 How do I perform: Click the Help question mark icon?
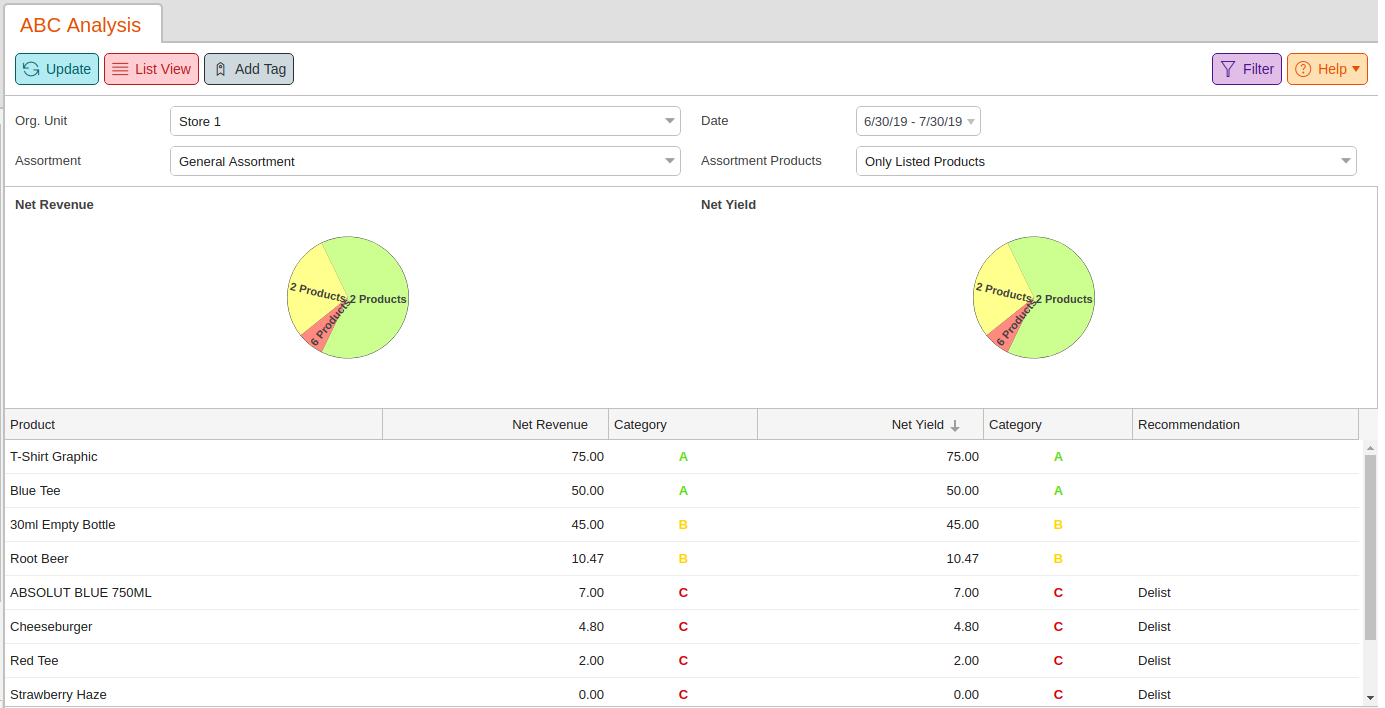click(x=1303, y=69)
